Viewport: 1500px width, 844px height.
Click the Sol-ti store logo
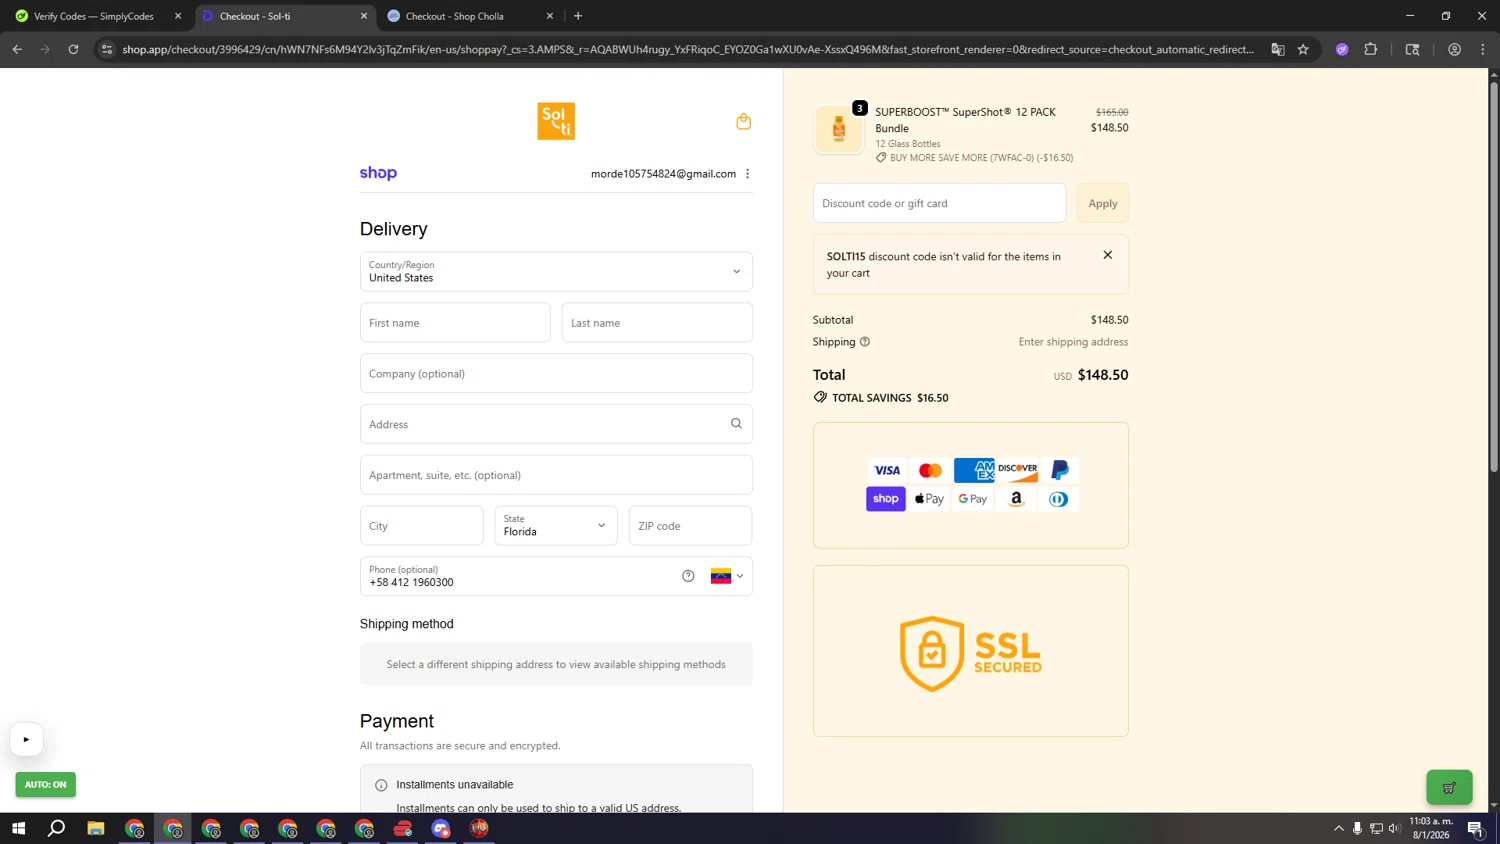pos(556,121)
